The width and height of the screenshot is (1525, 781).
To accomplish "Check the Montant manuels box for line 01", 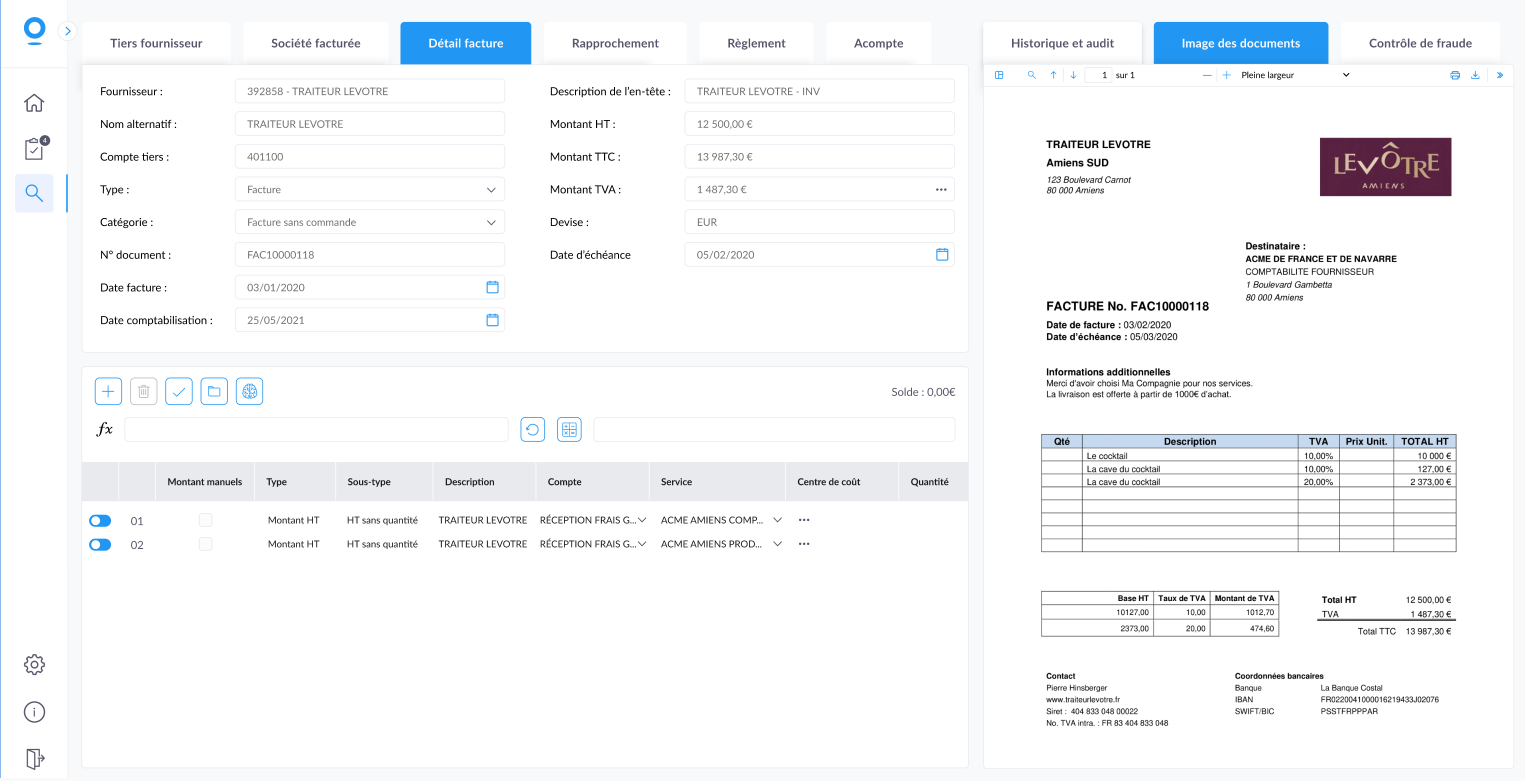I will (x=205, y=520).
